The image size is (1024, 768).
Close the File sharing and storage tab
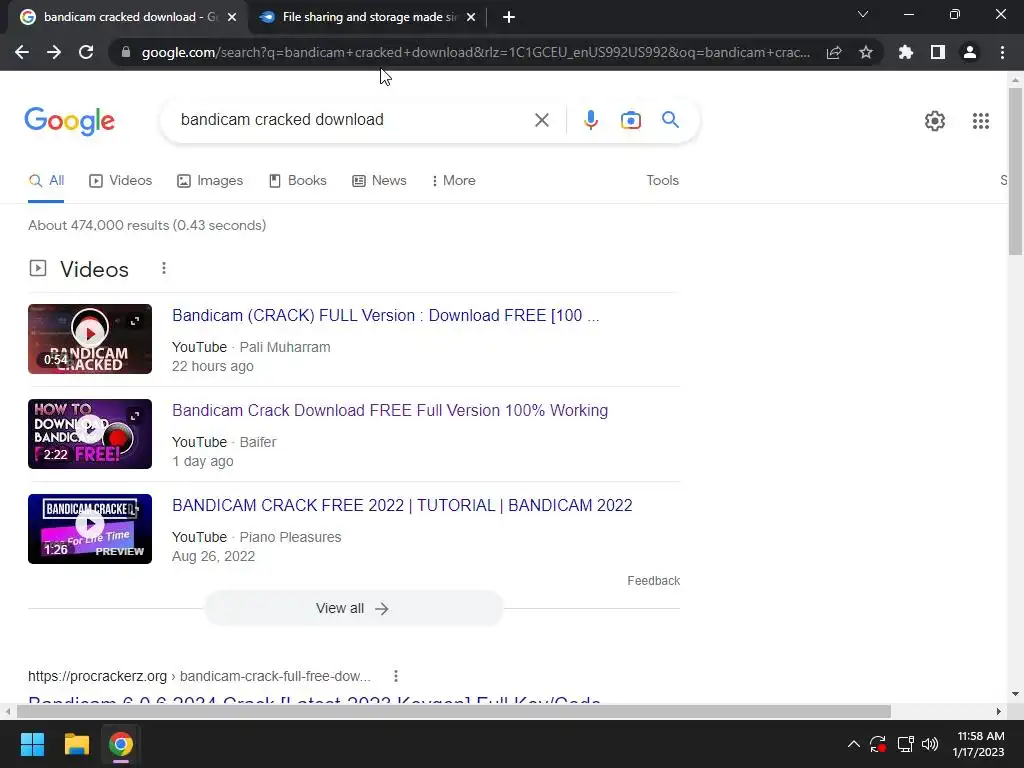point(471,18)
